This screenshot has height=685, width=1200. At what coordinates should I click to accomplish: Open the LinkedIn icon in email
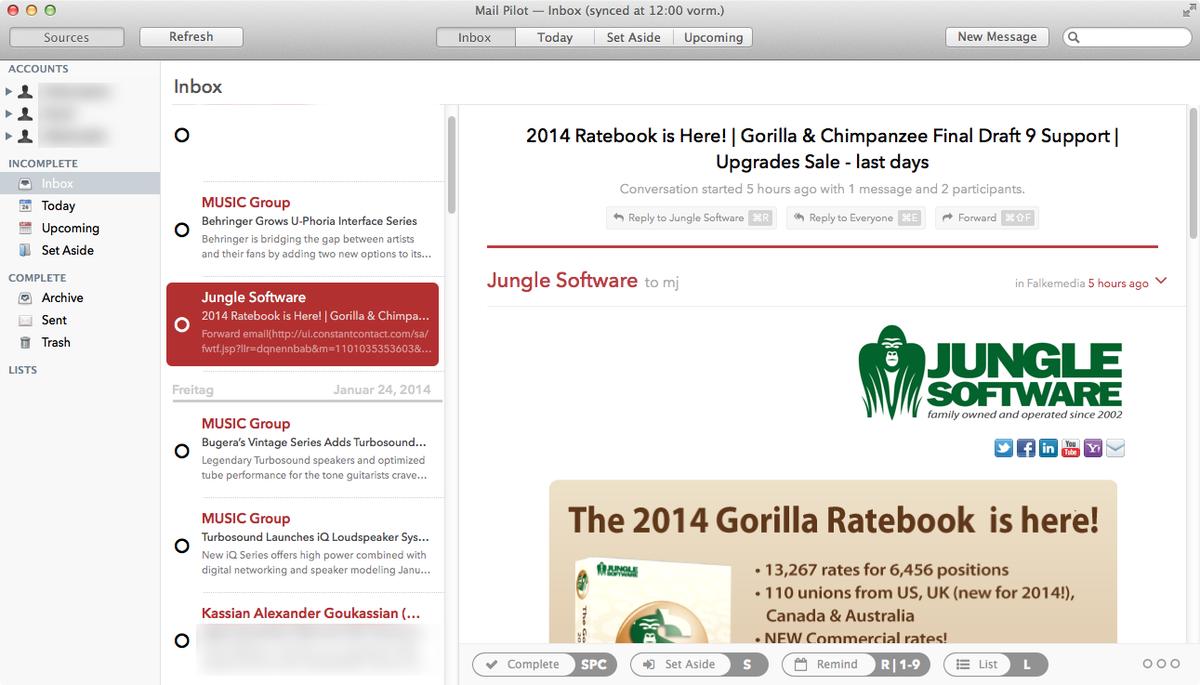1048,448
